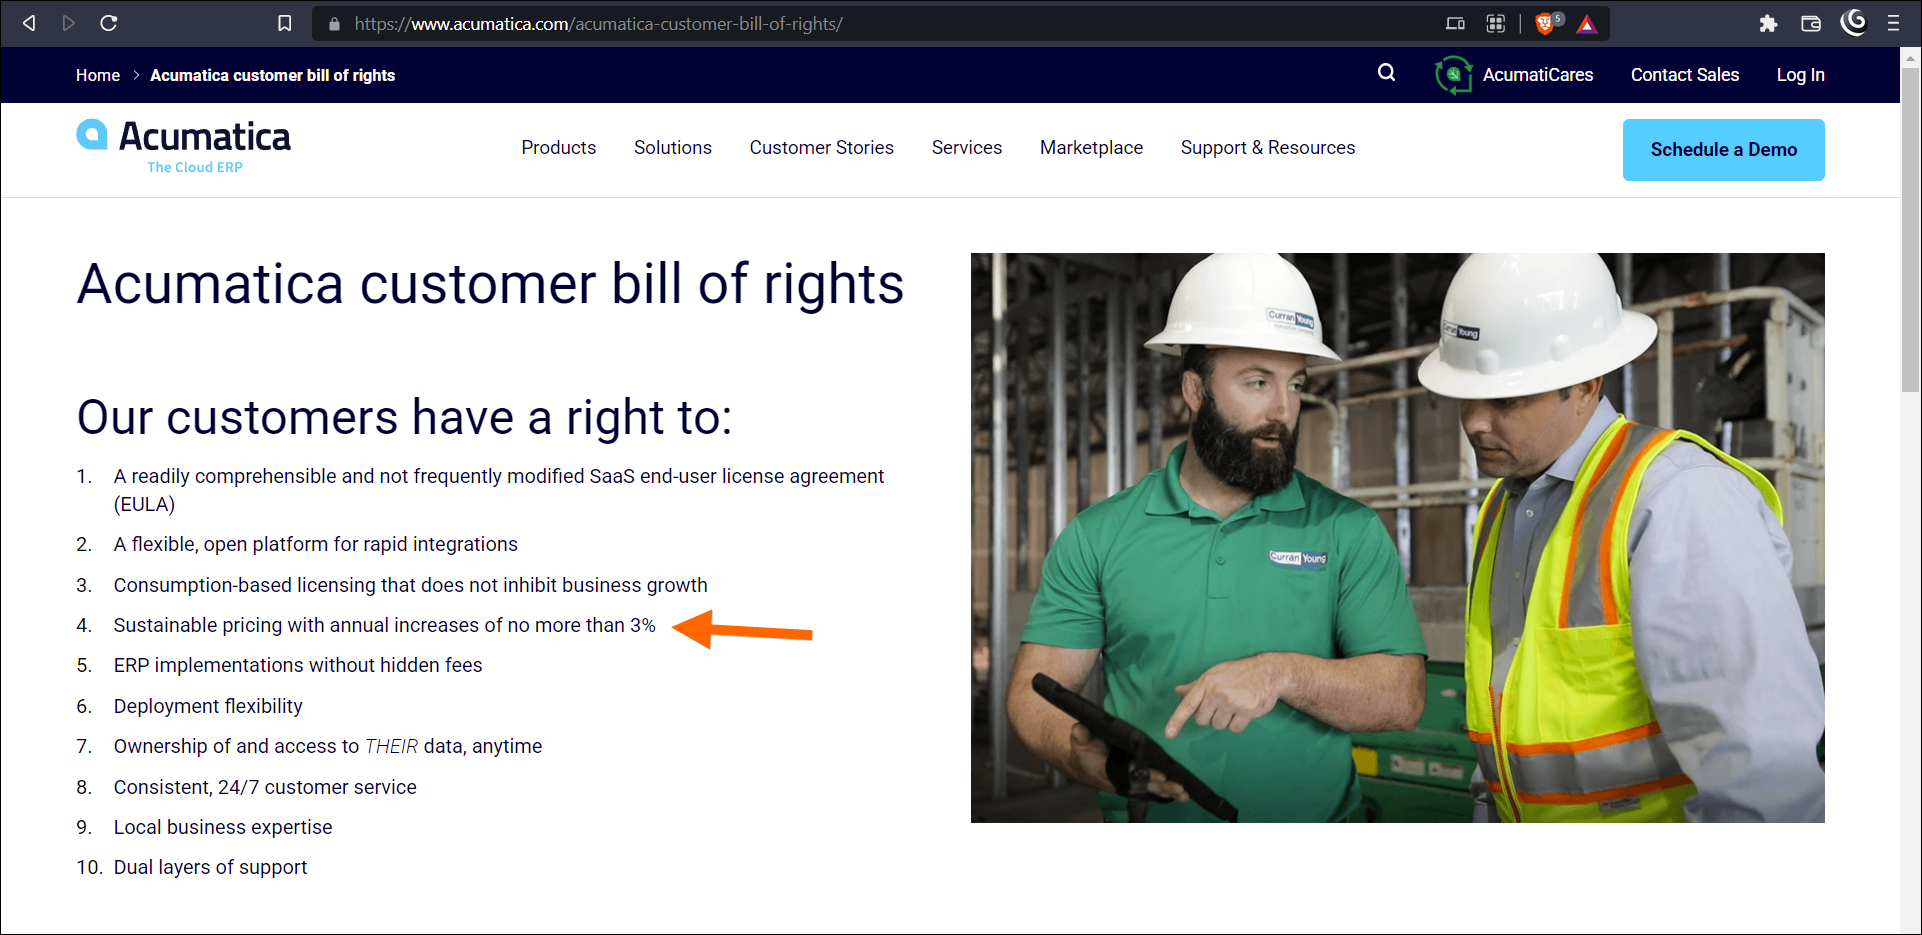Select Customer Stories in the navigation

821,148
